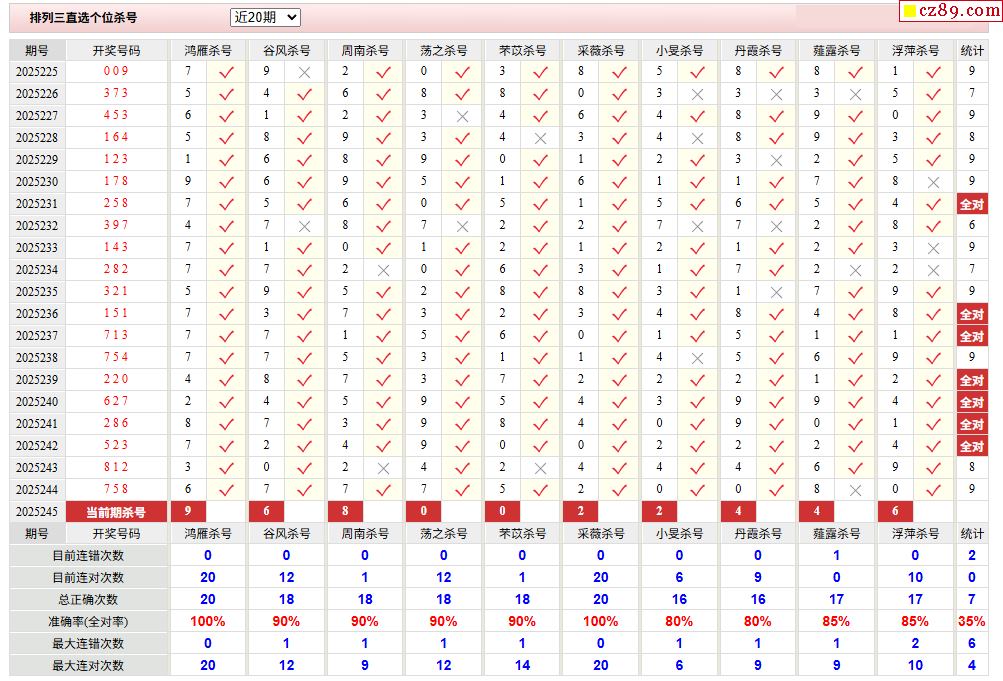Click 周南's red current kill number 8
The width and height of the screenshot is (1003, 681).
[345, 511]
